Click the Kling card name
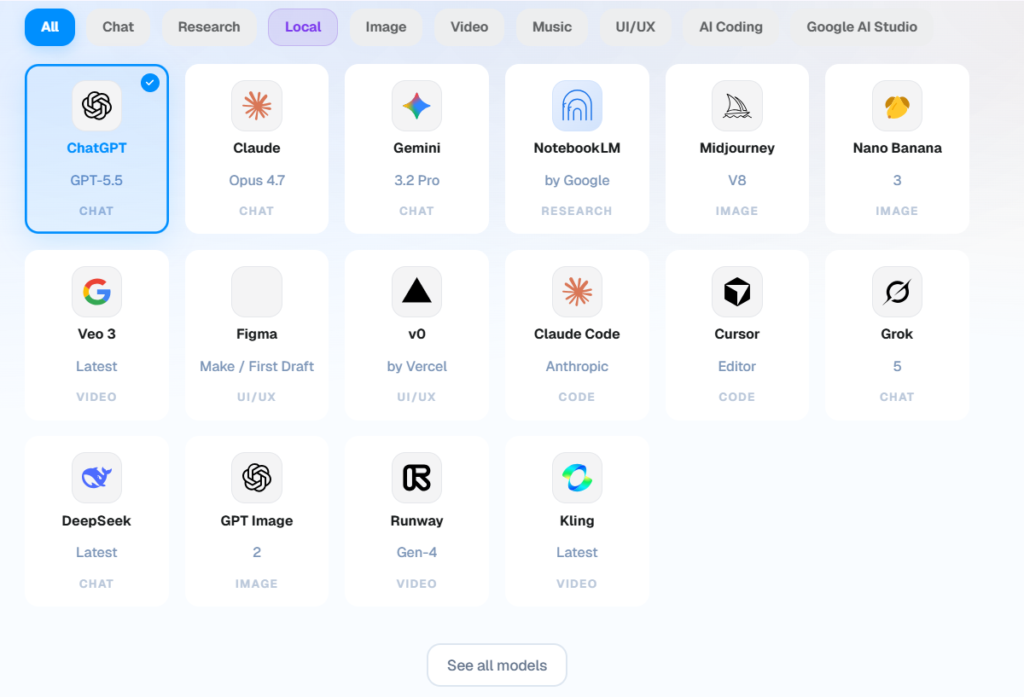Screen dimensions: 1024x697 tap(577, 521)
